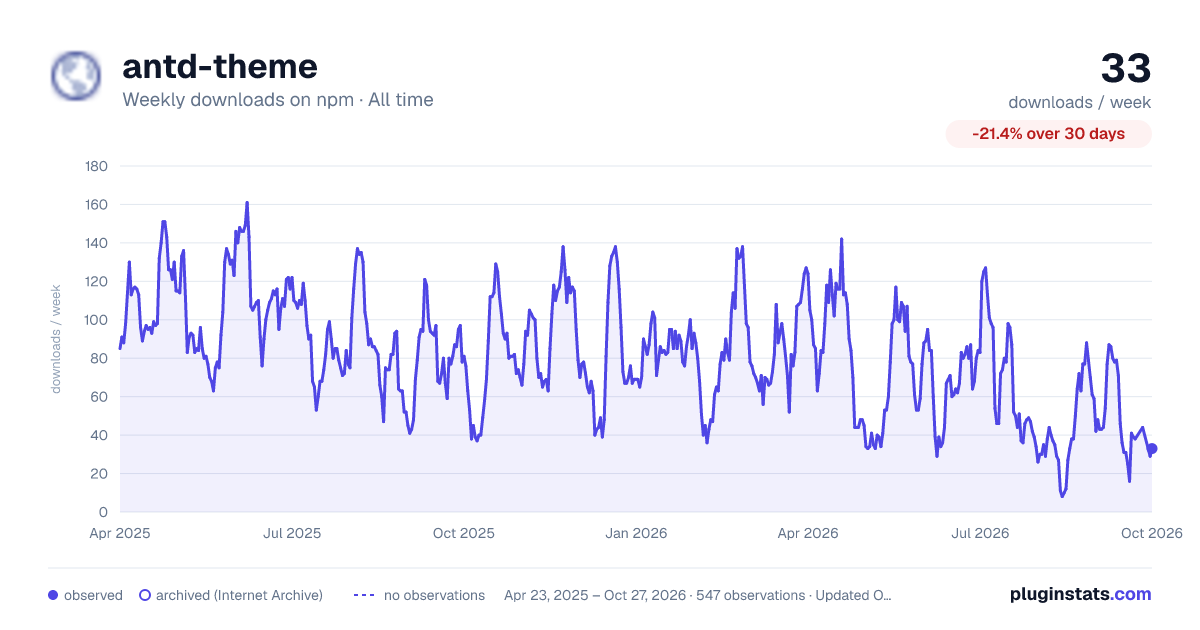Image resolution: width=1200 pixels, height=630 pixels.
Task: Open the pluginstats.com link
Action: point(1081,594)
